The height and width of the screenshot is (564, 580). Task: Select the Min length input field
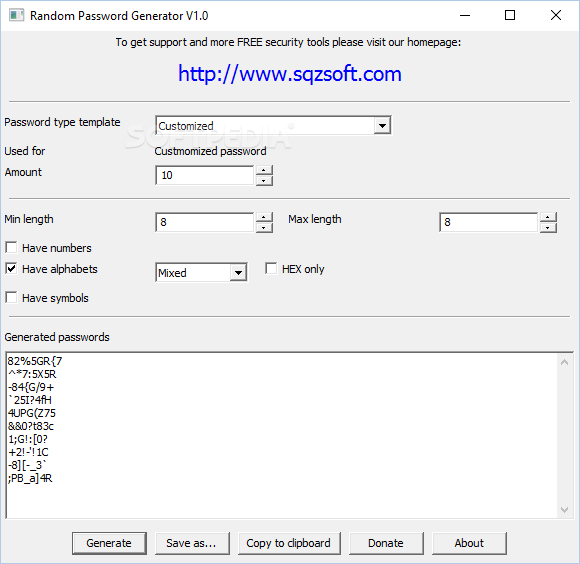pos(205,222)
